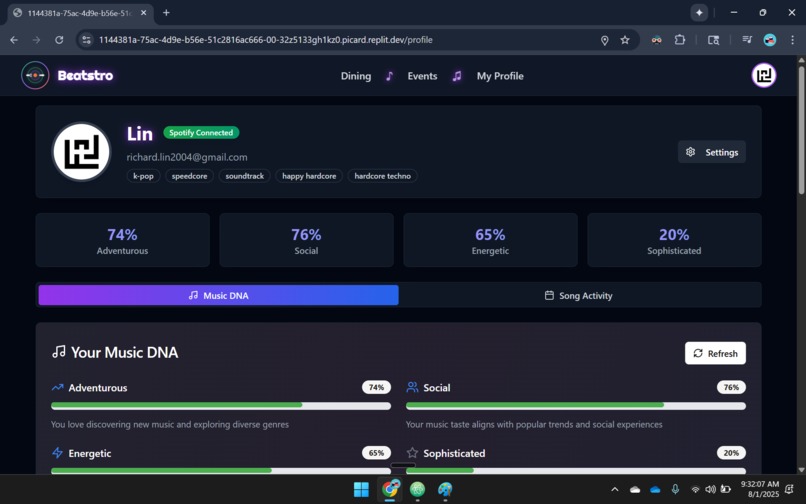806x504 pixels.
Task: Click the Spotify Connected badge
Action: 201,133
